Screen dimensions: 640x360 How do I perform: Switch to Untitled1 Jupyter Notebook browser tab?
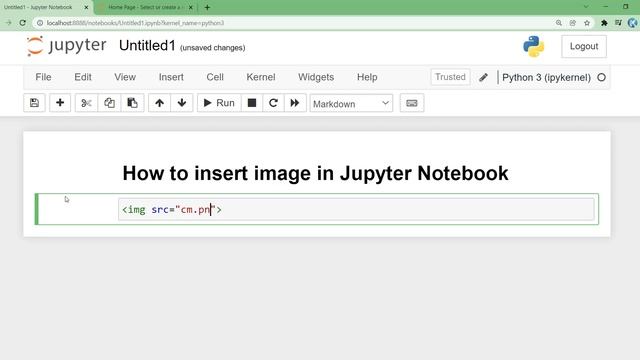[x=38, y=7]
